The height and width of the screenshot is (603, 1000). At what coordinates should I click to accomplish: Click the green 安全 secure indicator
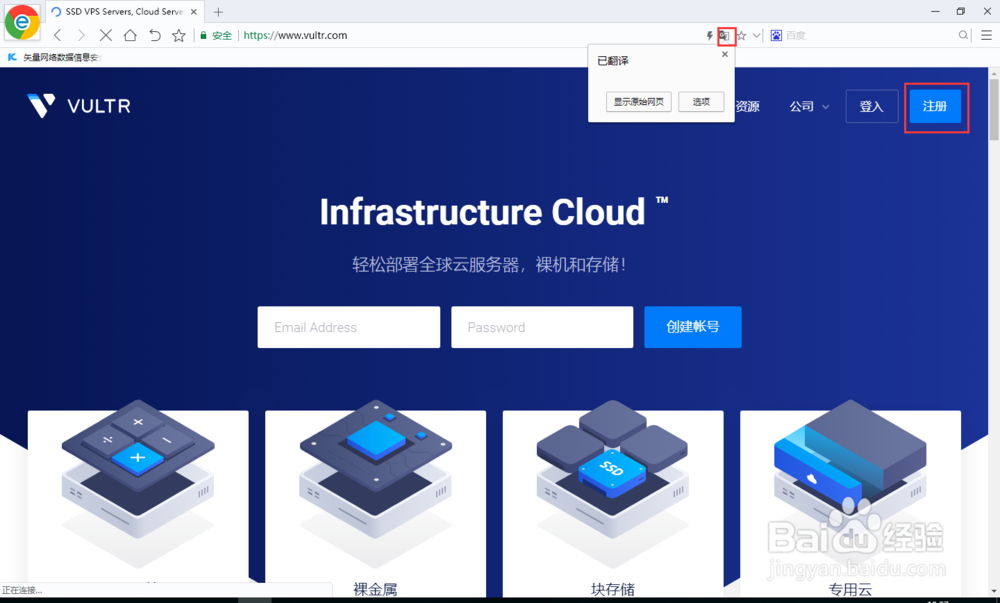click(216, 36)
